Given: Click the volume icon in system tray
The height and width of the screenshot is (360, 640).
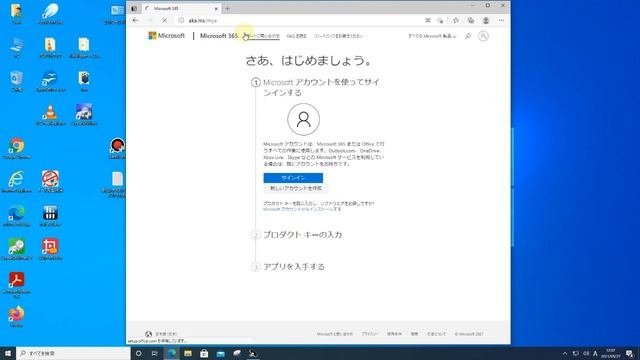Looking at the screenshot, I should click(586, 353).
